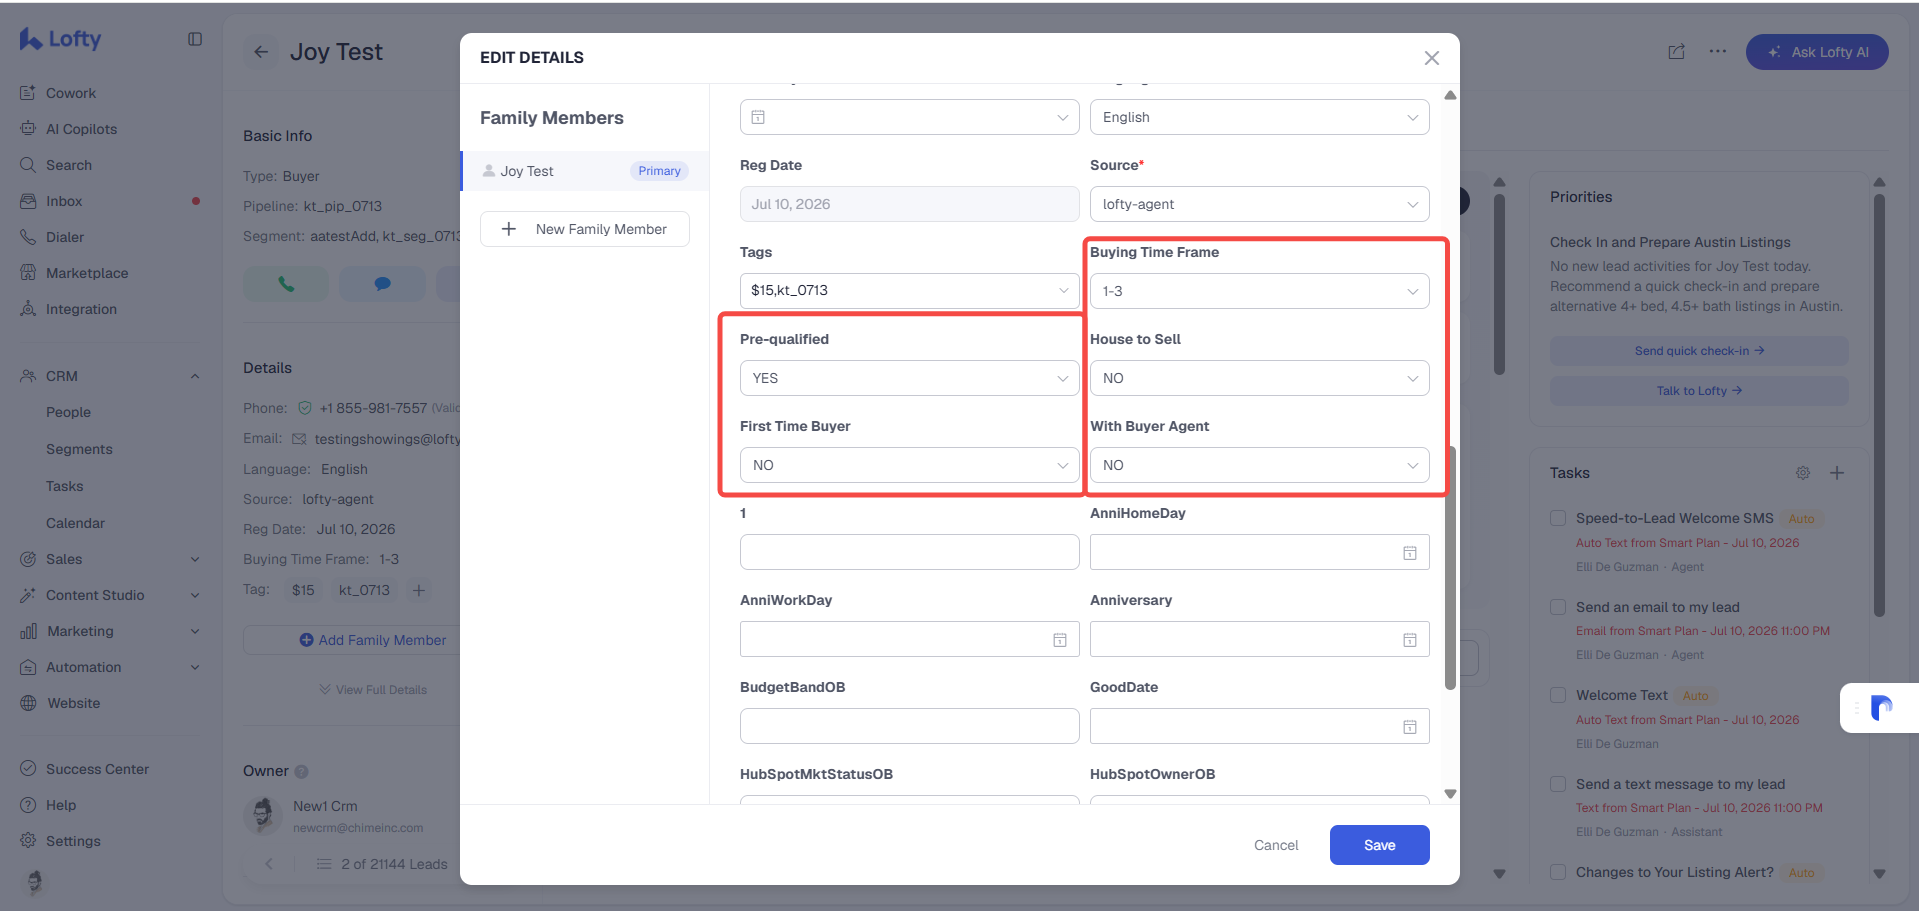Image resolution: width=1919 pixels, height=911 pixels.
Task: Open Success Center
Action: pos(97,769)
